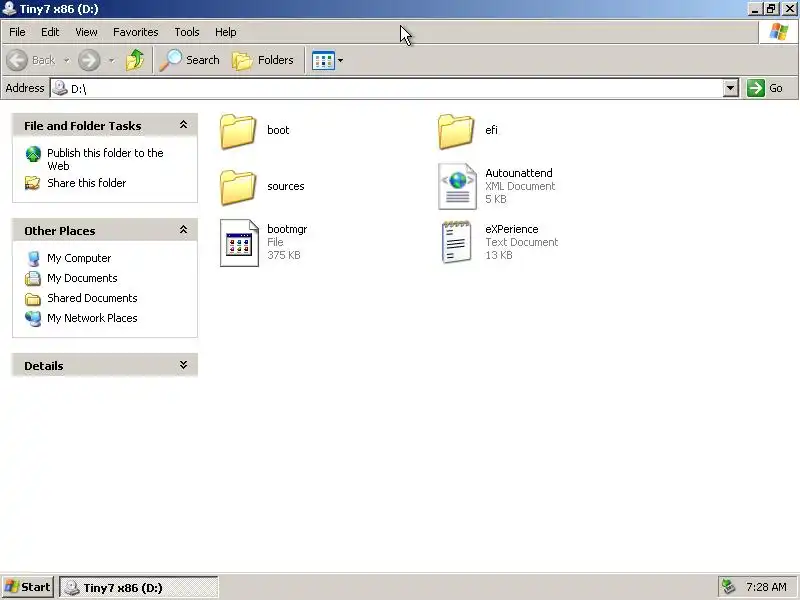Open the View menu
This screenshot has width=800, height=600.
coord(86,32)
